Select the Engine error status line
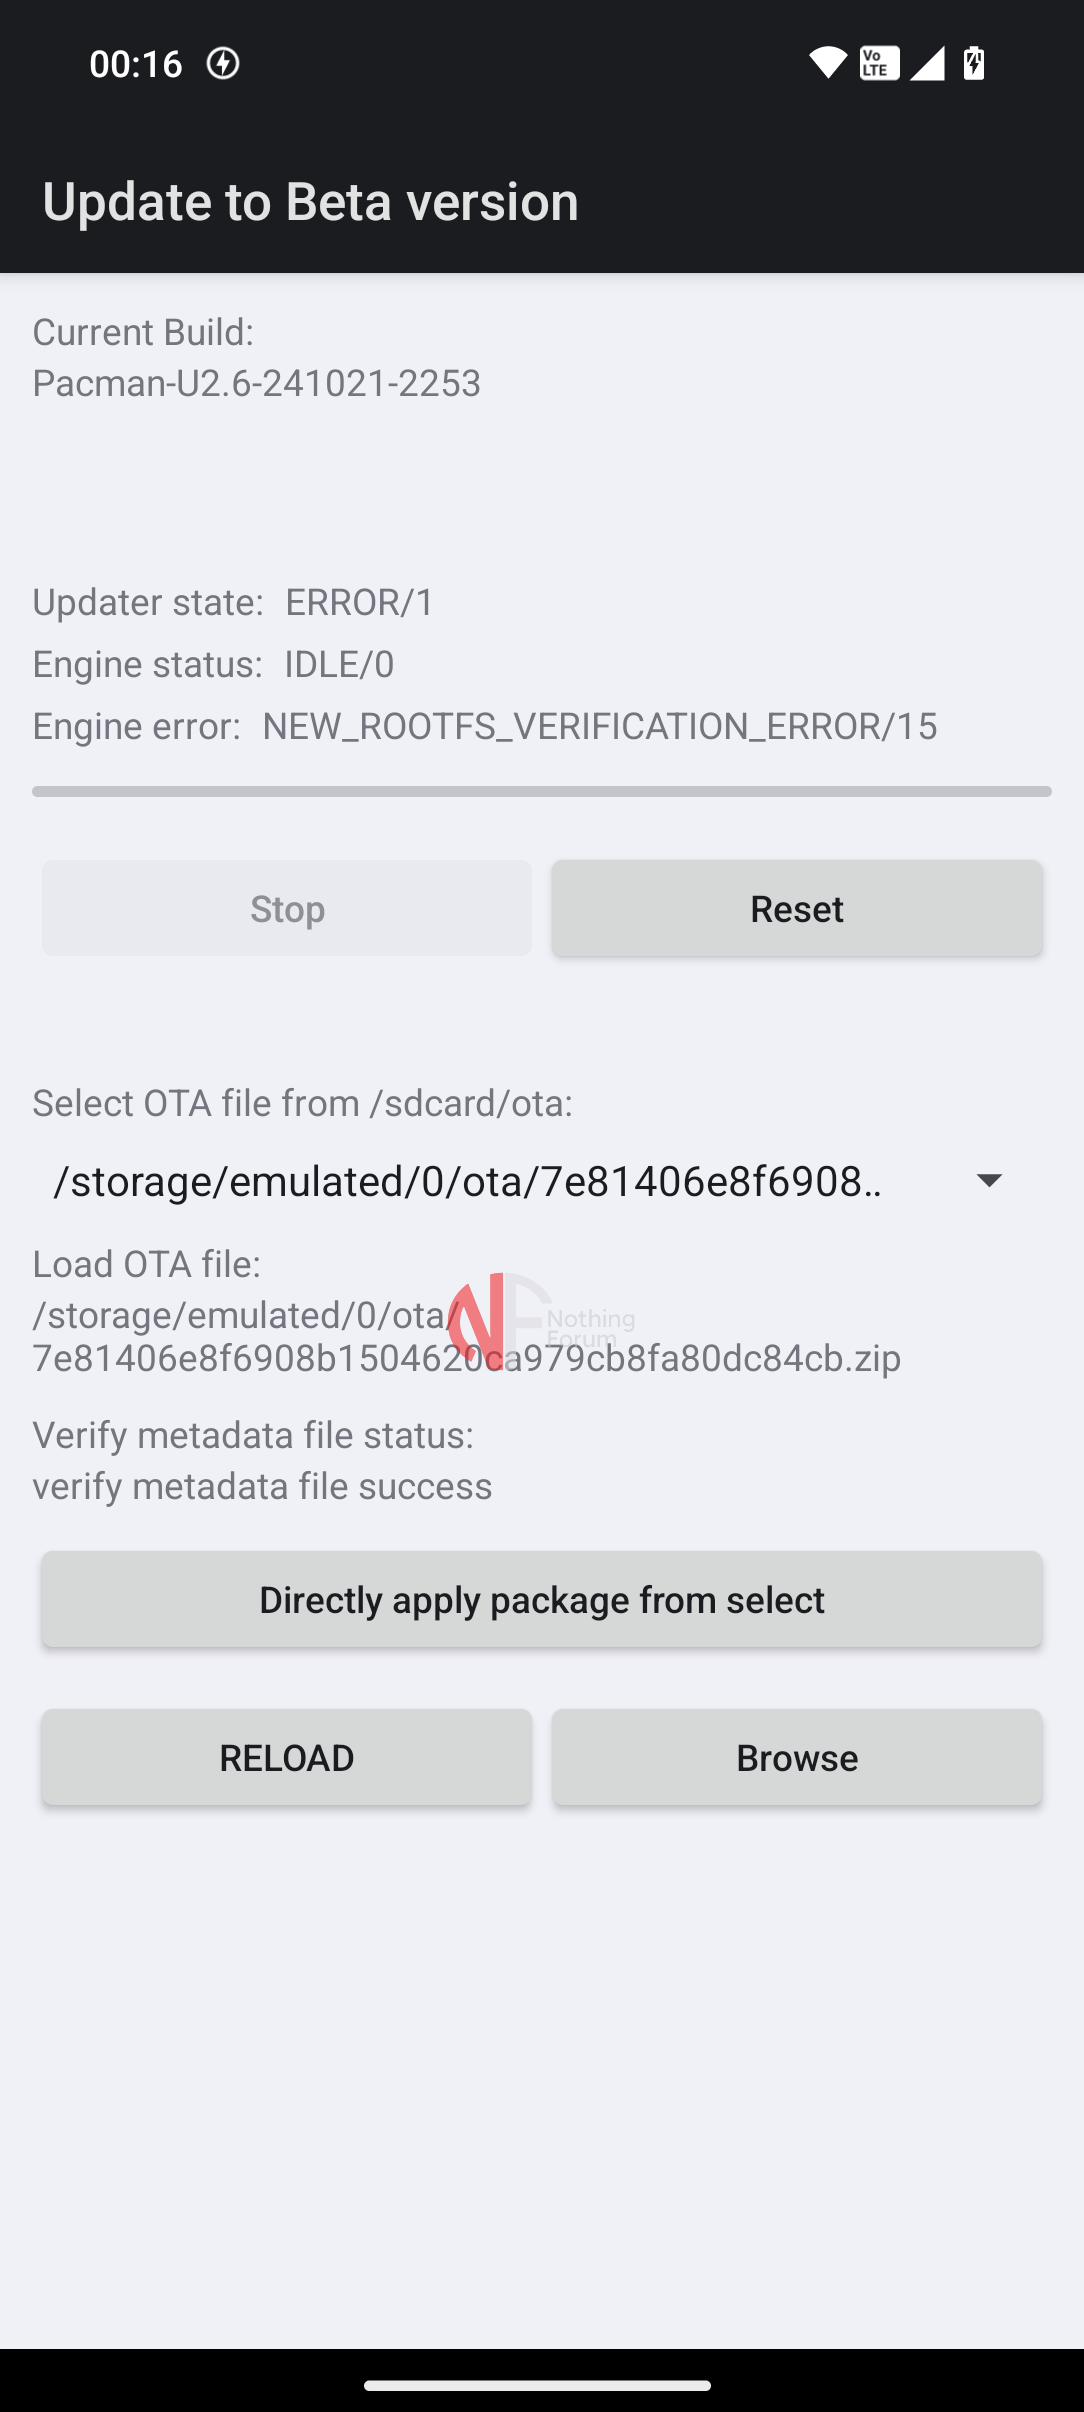The width and height of the screenshot is (1084, 2412). [485, 725]
